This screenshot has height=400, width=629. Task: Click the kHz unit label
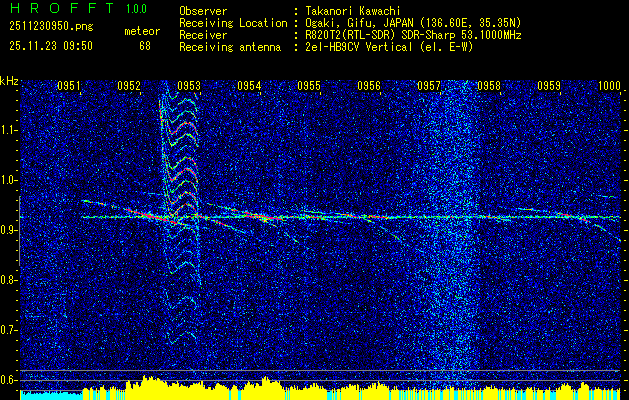(x=9, y=80)
